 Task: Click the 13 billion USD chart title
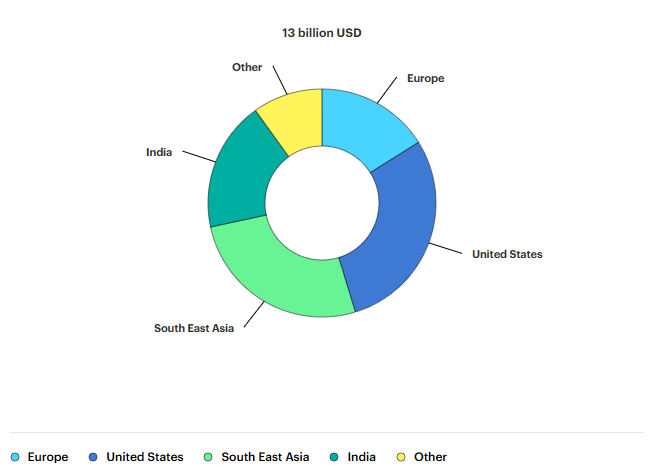[322, 33]
